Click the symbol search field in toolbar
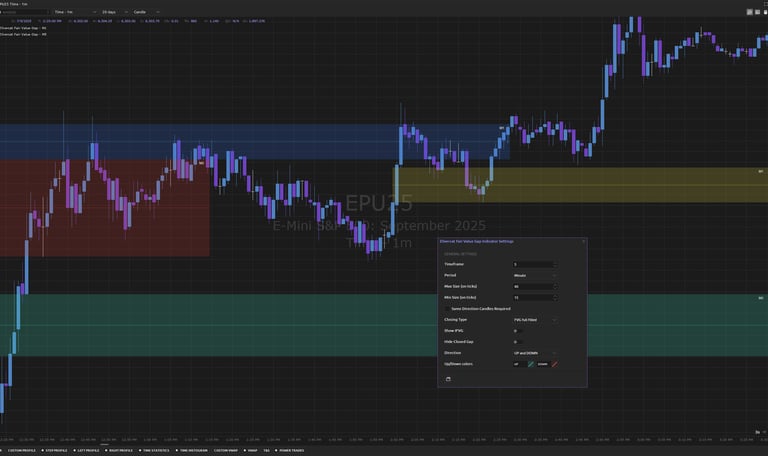This screenshot has width=768, height=456. point(24,12)
